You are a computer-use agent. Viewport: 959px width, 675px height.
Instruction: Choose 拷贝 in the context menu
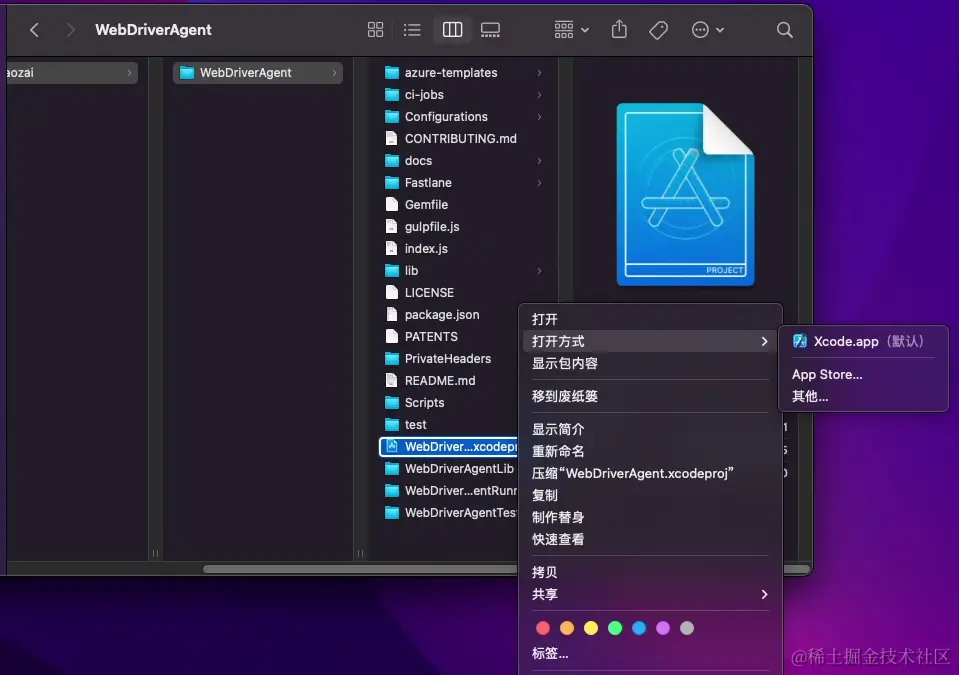pyautogui.click(x=650, y=572)
